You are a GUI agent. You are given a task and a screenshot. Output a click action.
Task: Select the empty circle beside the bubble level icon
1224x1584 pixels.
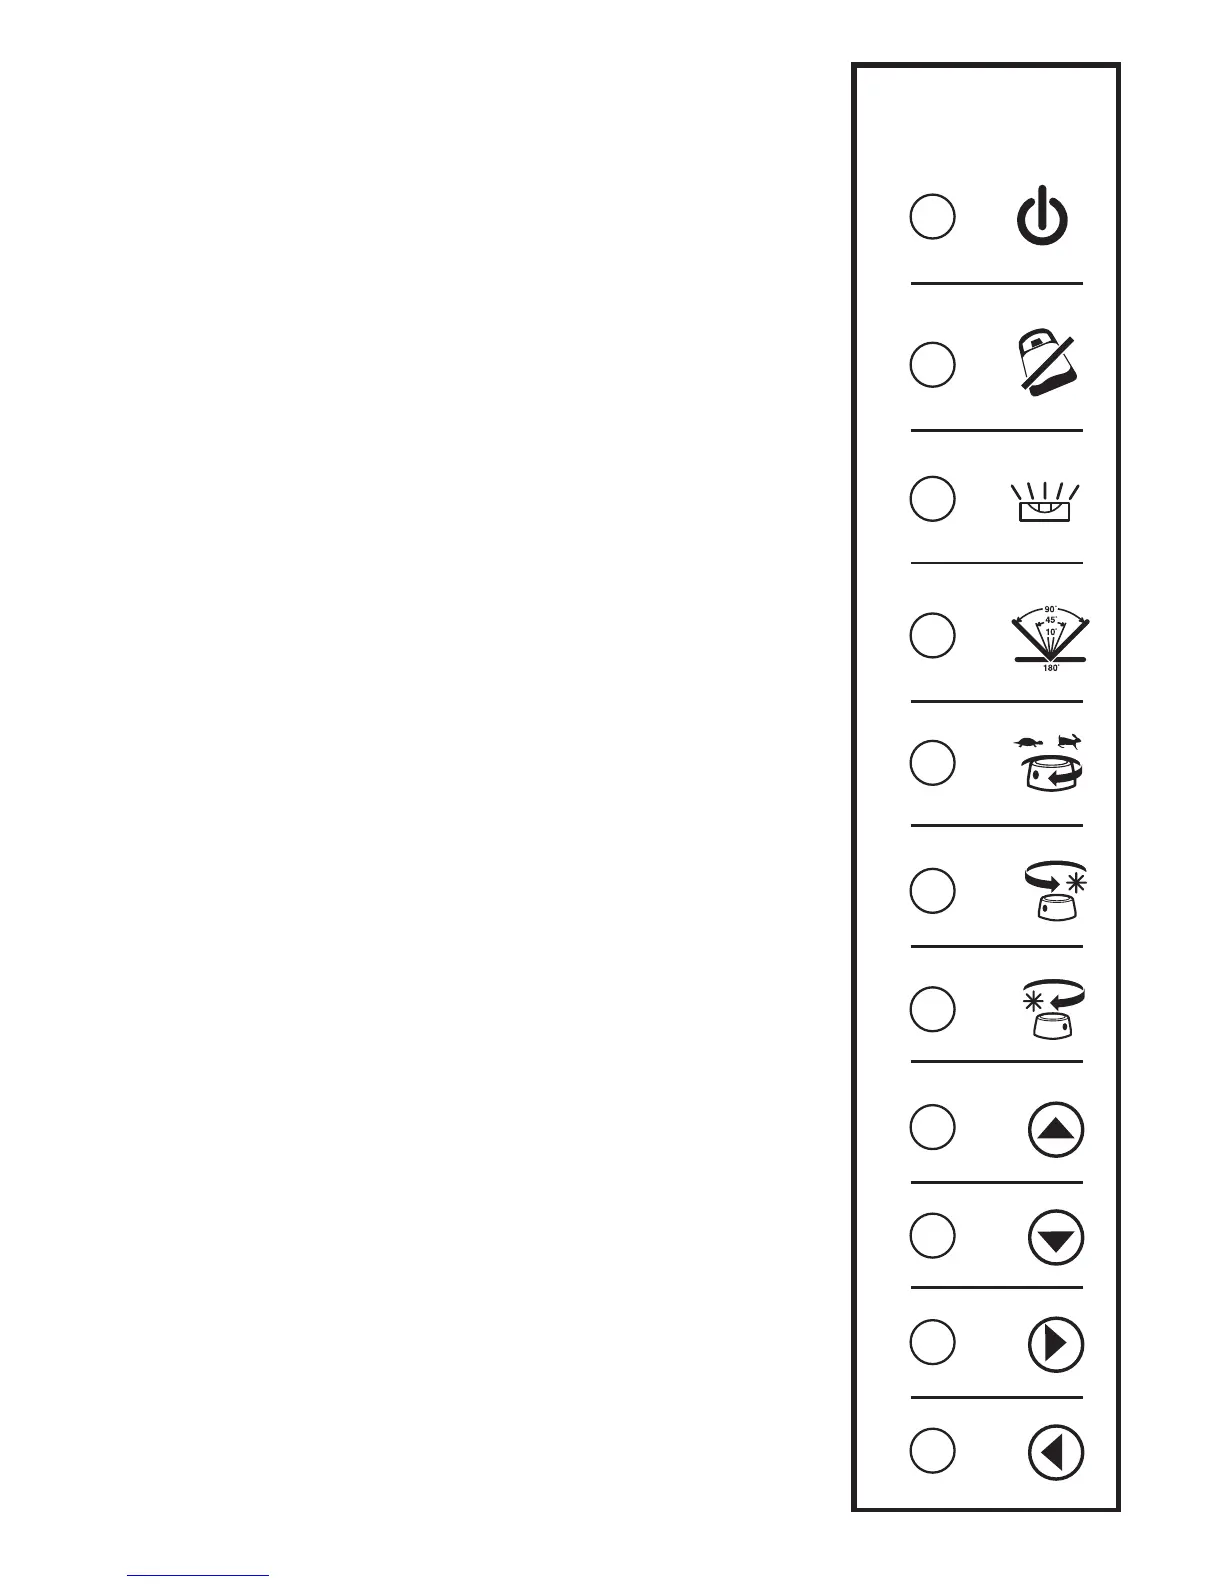[931, 498]
